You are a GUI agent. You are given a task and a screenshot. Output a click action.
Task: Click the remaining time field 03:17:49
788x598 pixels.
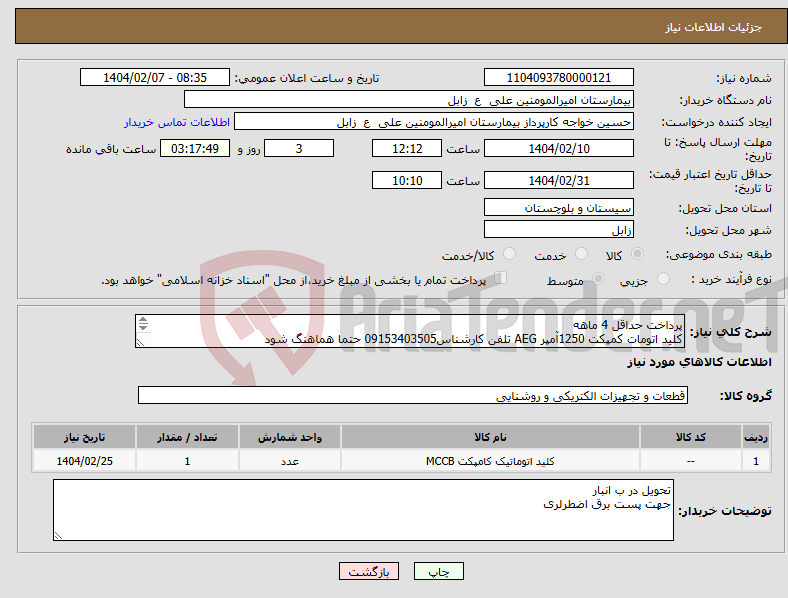195,148
